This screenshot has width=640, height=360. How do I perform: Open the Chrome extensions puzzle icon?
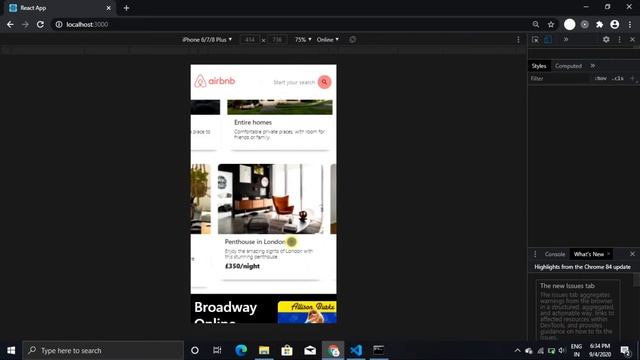[x=599, y=24]
